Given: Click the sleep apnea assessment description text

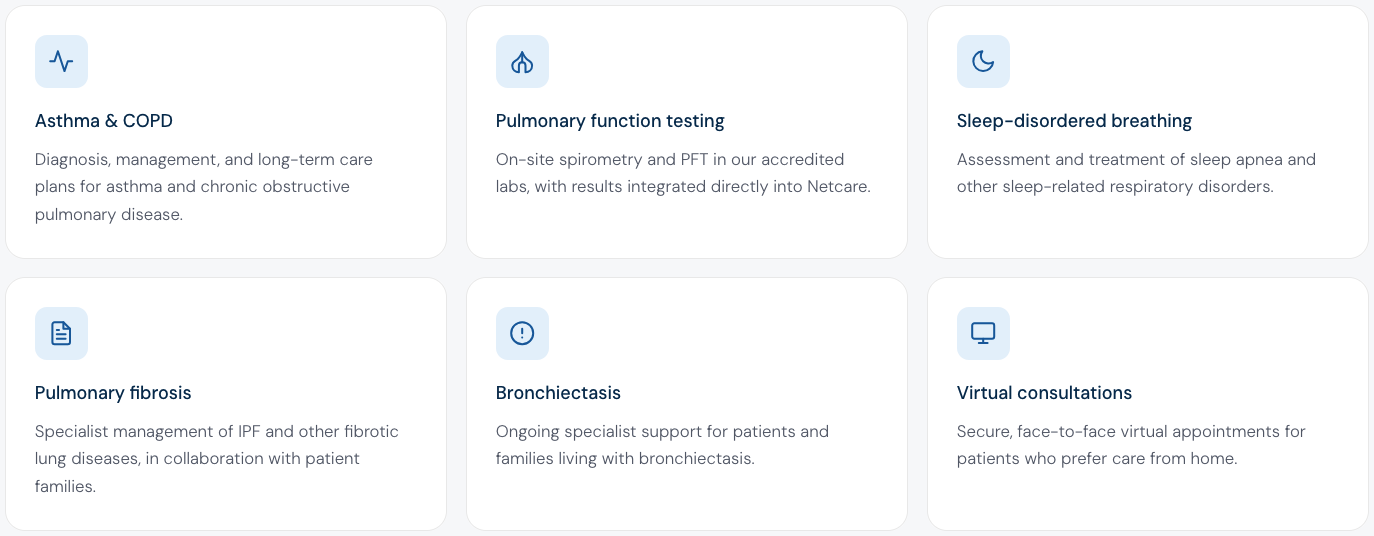Looking at the screenshot, I should coord(1136,173).
